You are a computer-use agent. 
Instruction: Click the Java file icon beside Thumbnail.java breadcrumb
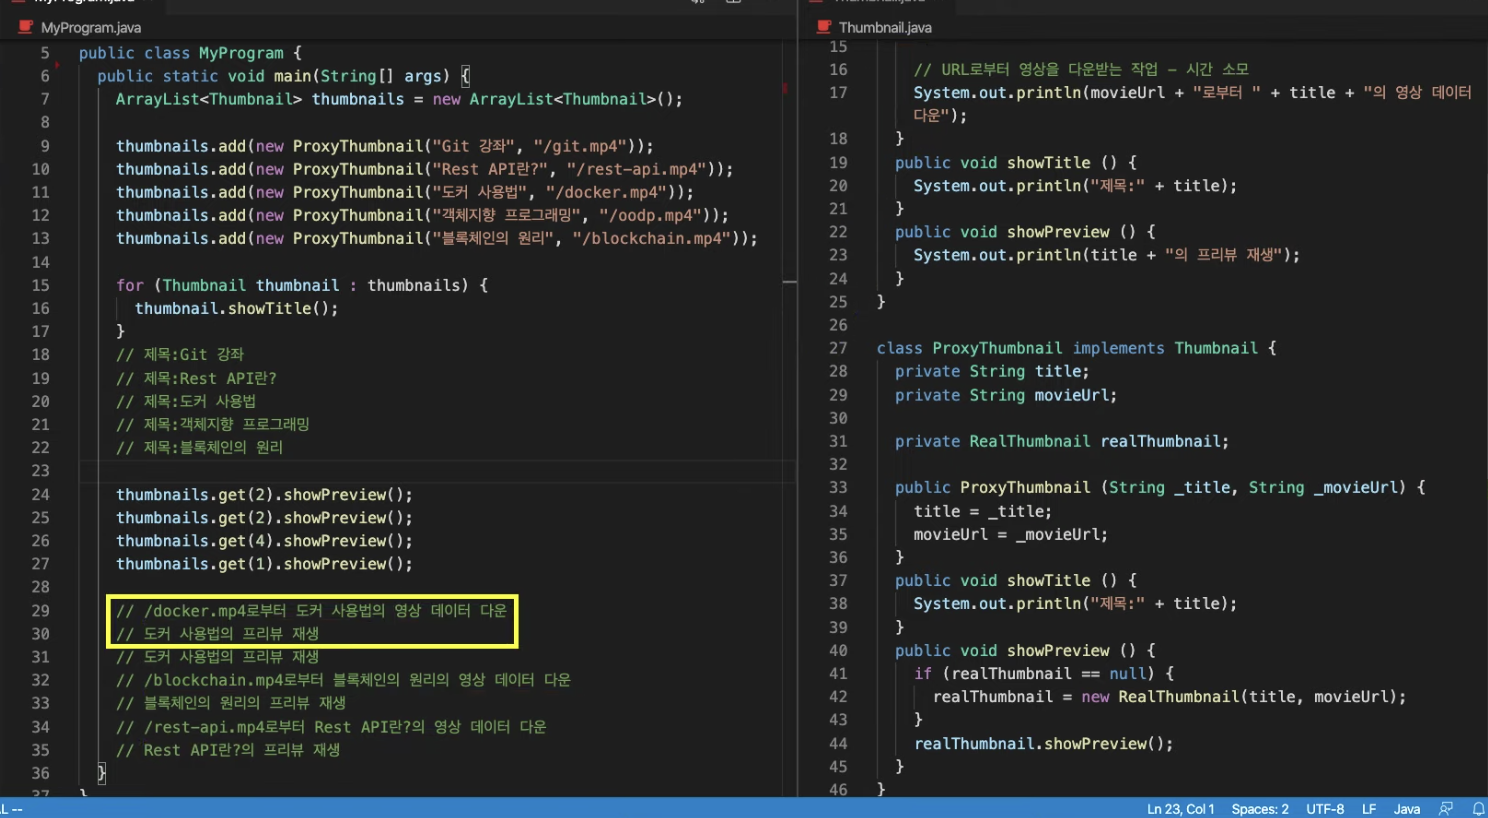point(824,27)
